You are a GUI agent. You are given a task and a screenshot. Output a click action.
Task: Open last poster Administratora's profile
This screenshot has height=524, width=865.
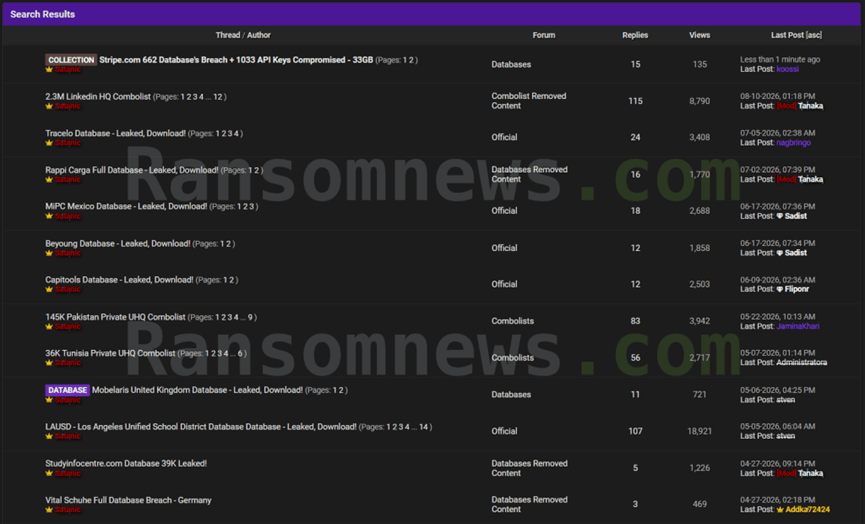click(x=802, y=363)
